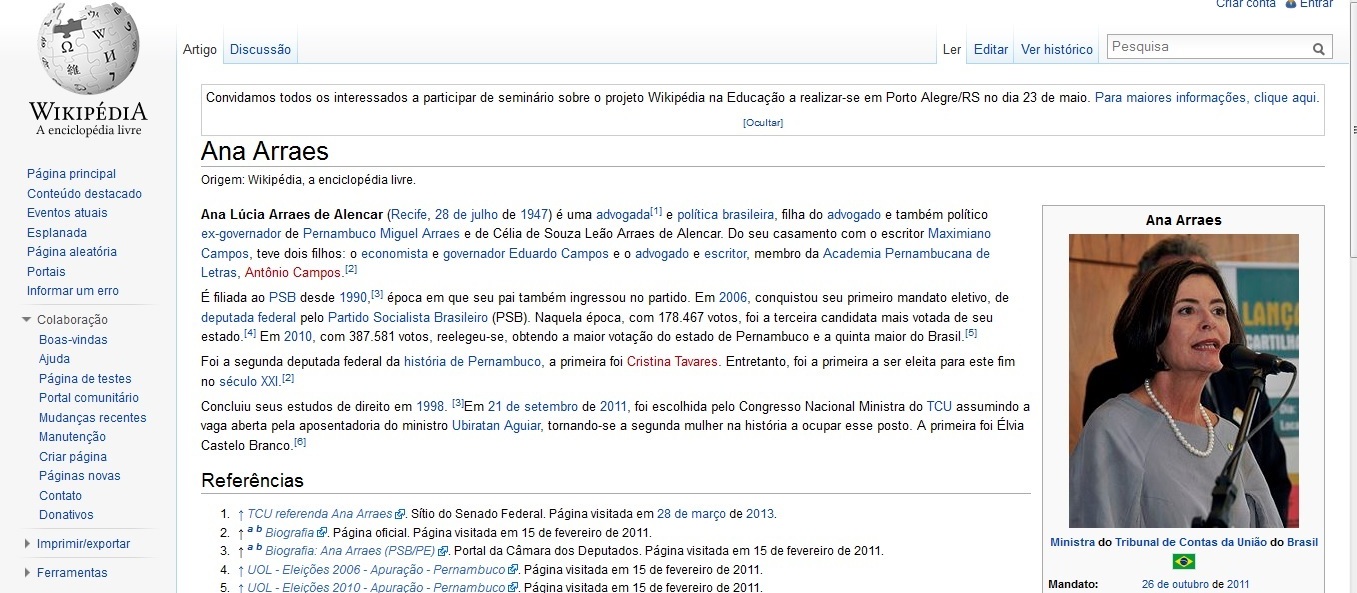Go to Página principal
The image size is (1357, 593).
pos(71,174)
